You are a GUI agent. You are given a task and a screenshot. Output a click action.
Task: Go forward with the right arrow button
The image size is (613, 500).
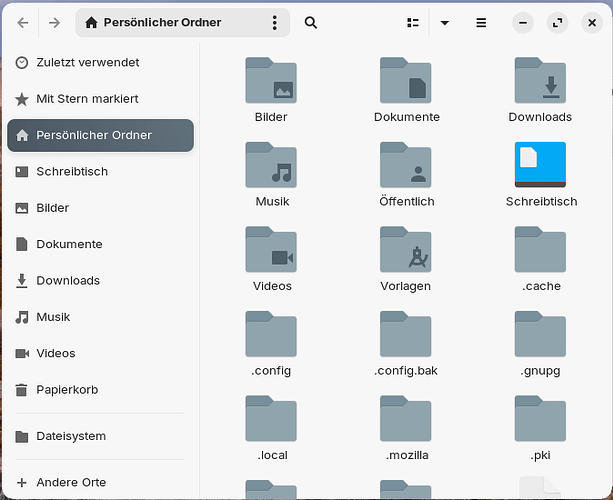tap(54, 23)
